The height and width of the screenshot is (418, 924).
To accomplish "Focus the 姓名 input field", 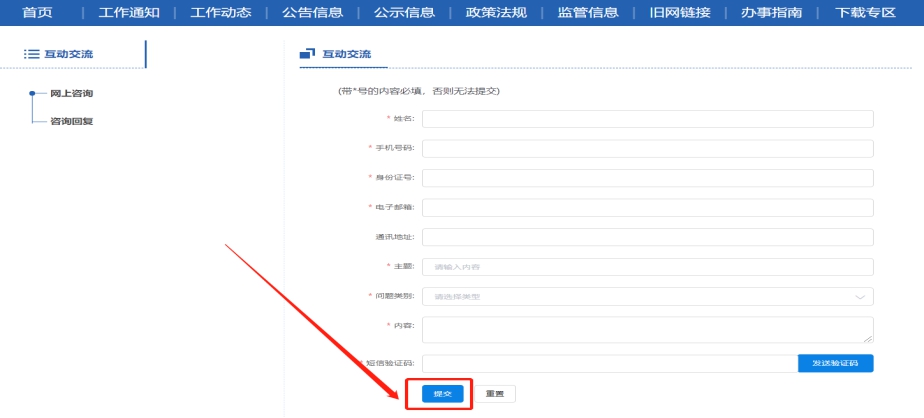I will (x=647, y=119).
